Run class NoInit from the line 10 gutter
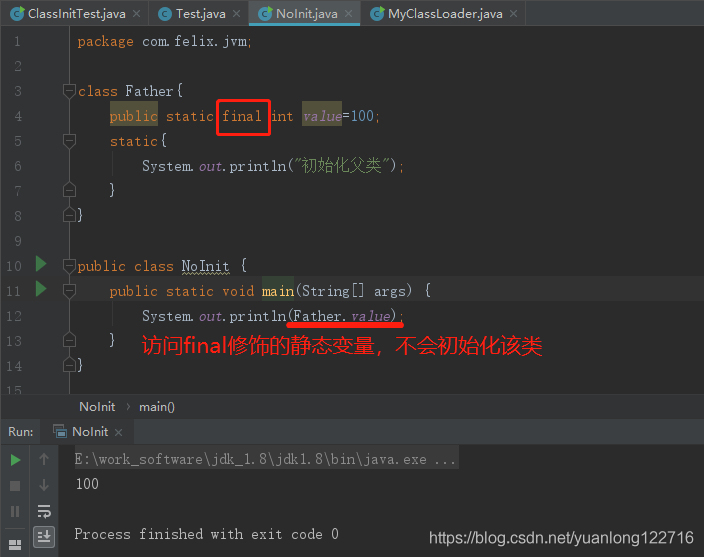The height and width of the screenshot is (557, 704). click(41, 264)
